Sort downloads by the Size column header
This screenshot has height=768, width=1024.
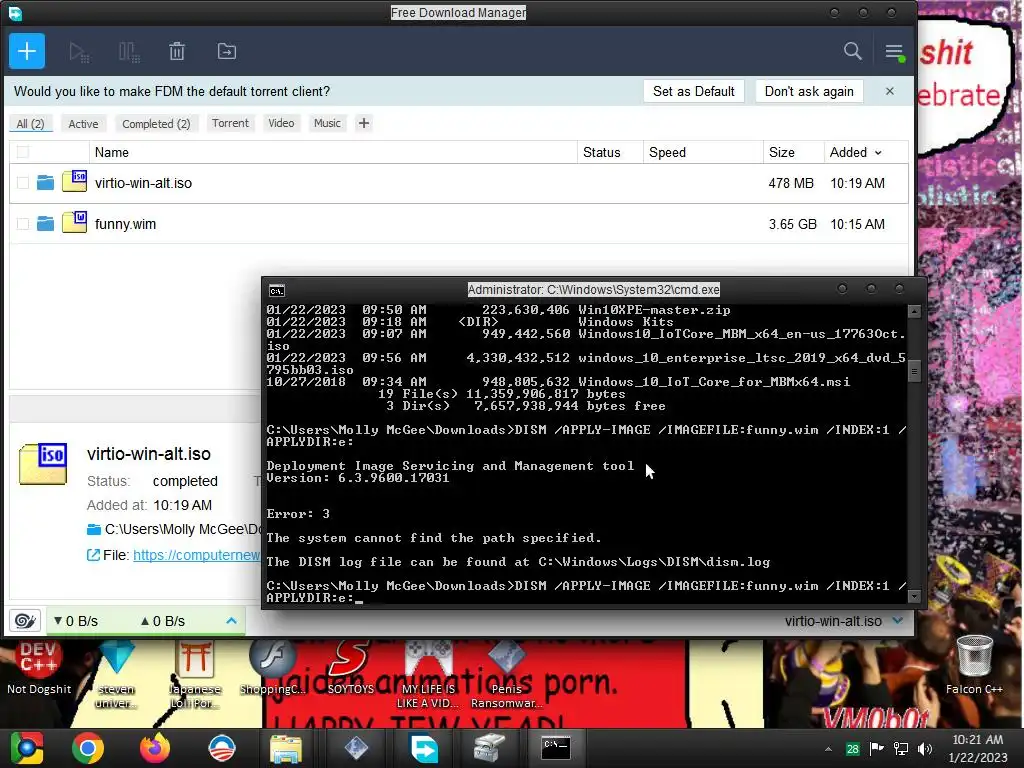(x=793, y=152)
